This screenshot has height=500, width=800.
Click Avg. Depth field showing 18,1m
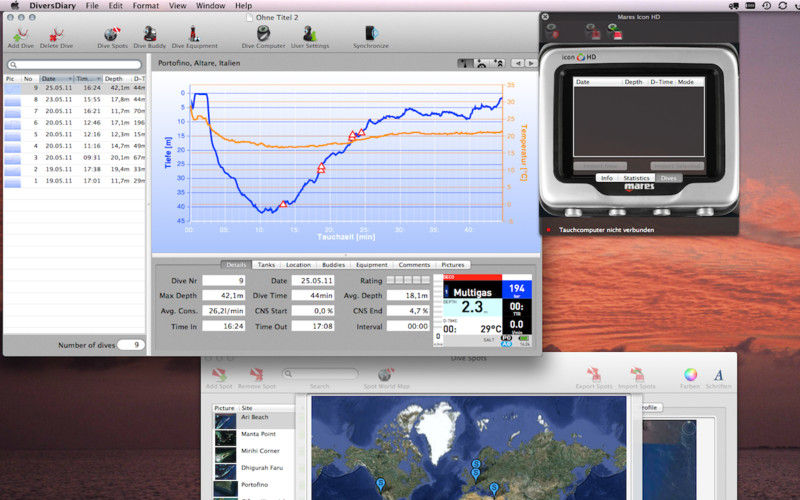tap(408, 295)
